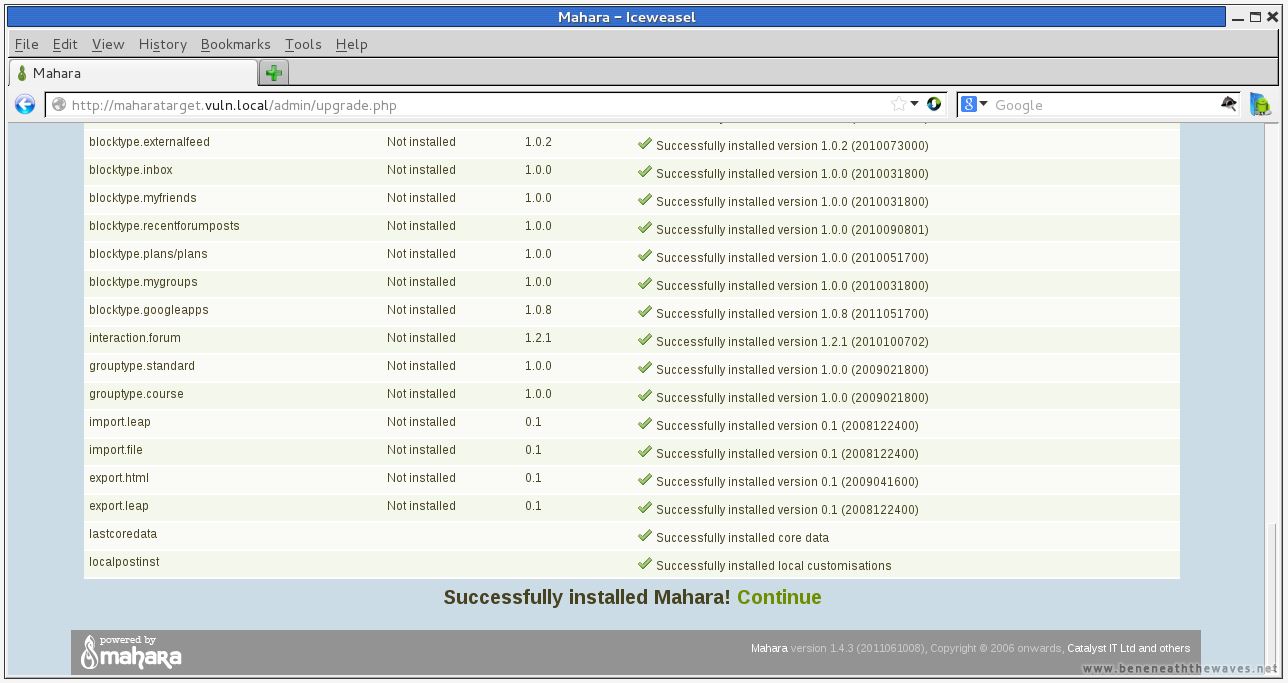Click 'Successfully installed local customisations' text
1288x683 pixels.
click(x=773, y=566)
